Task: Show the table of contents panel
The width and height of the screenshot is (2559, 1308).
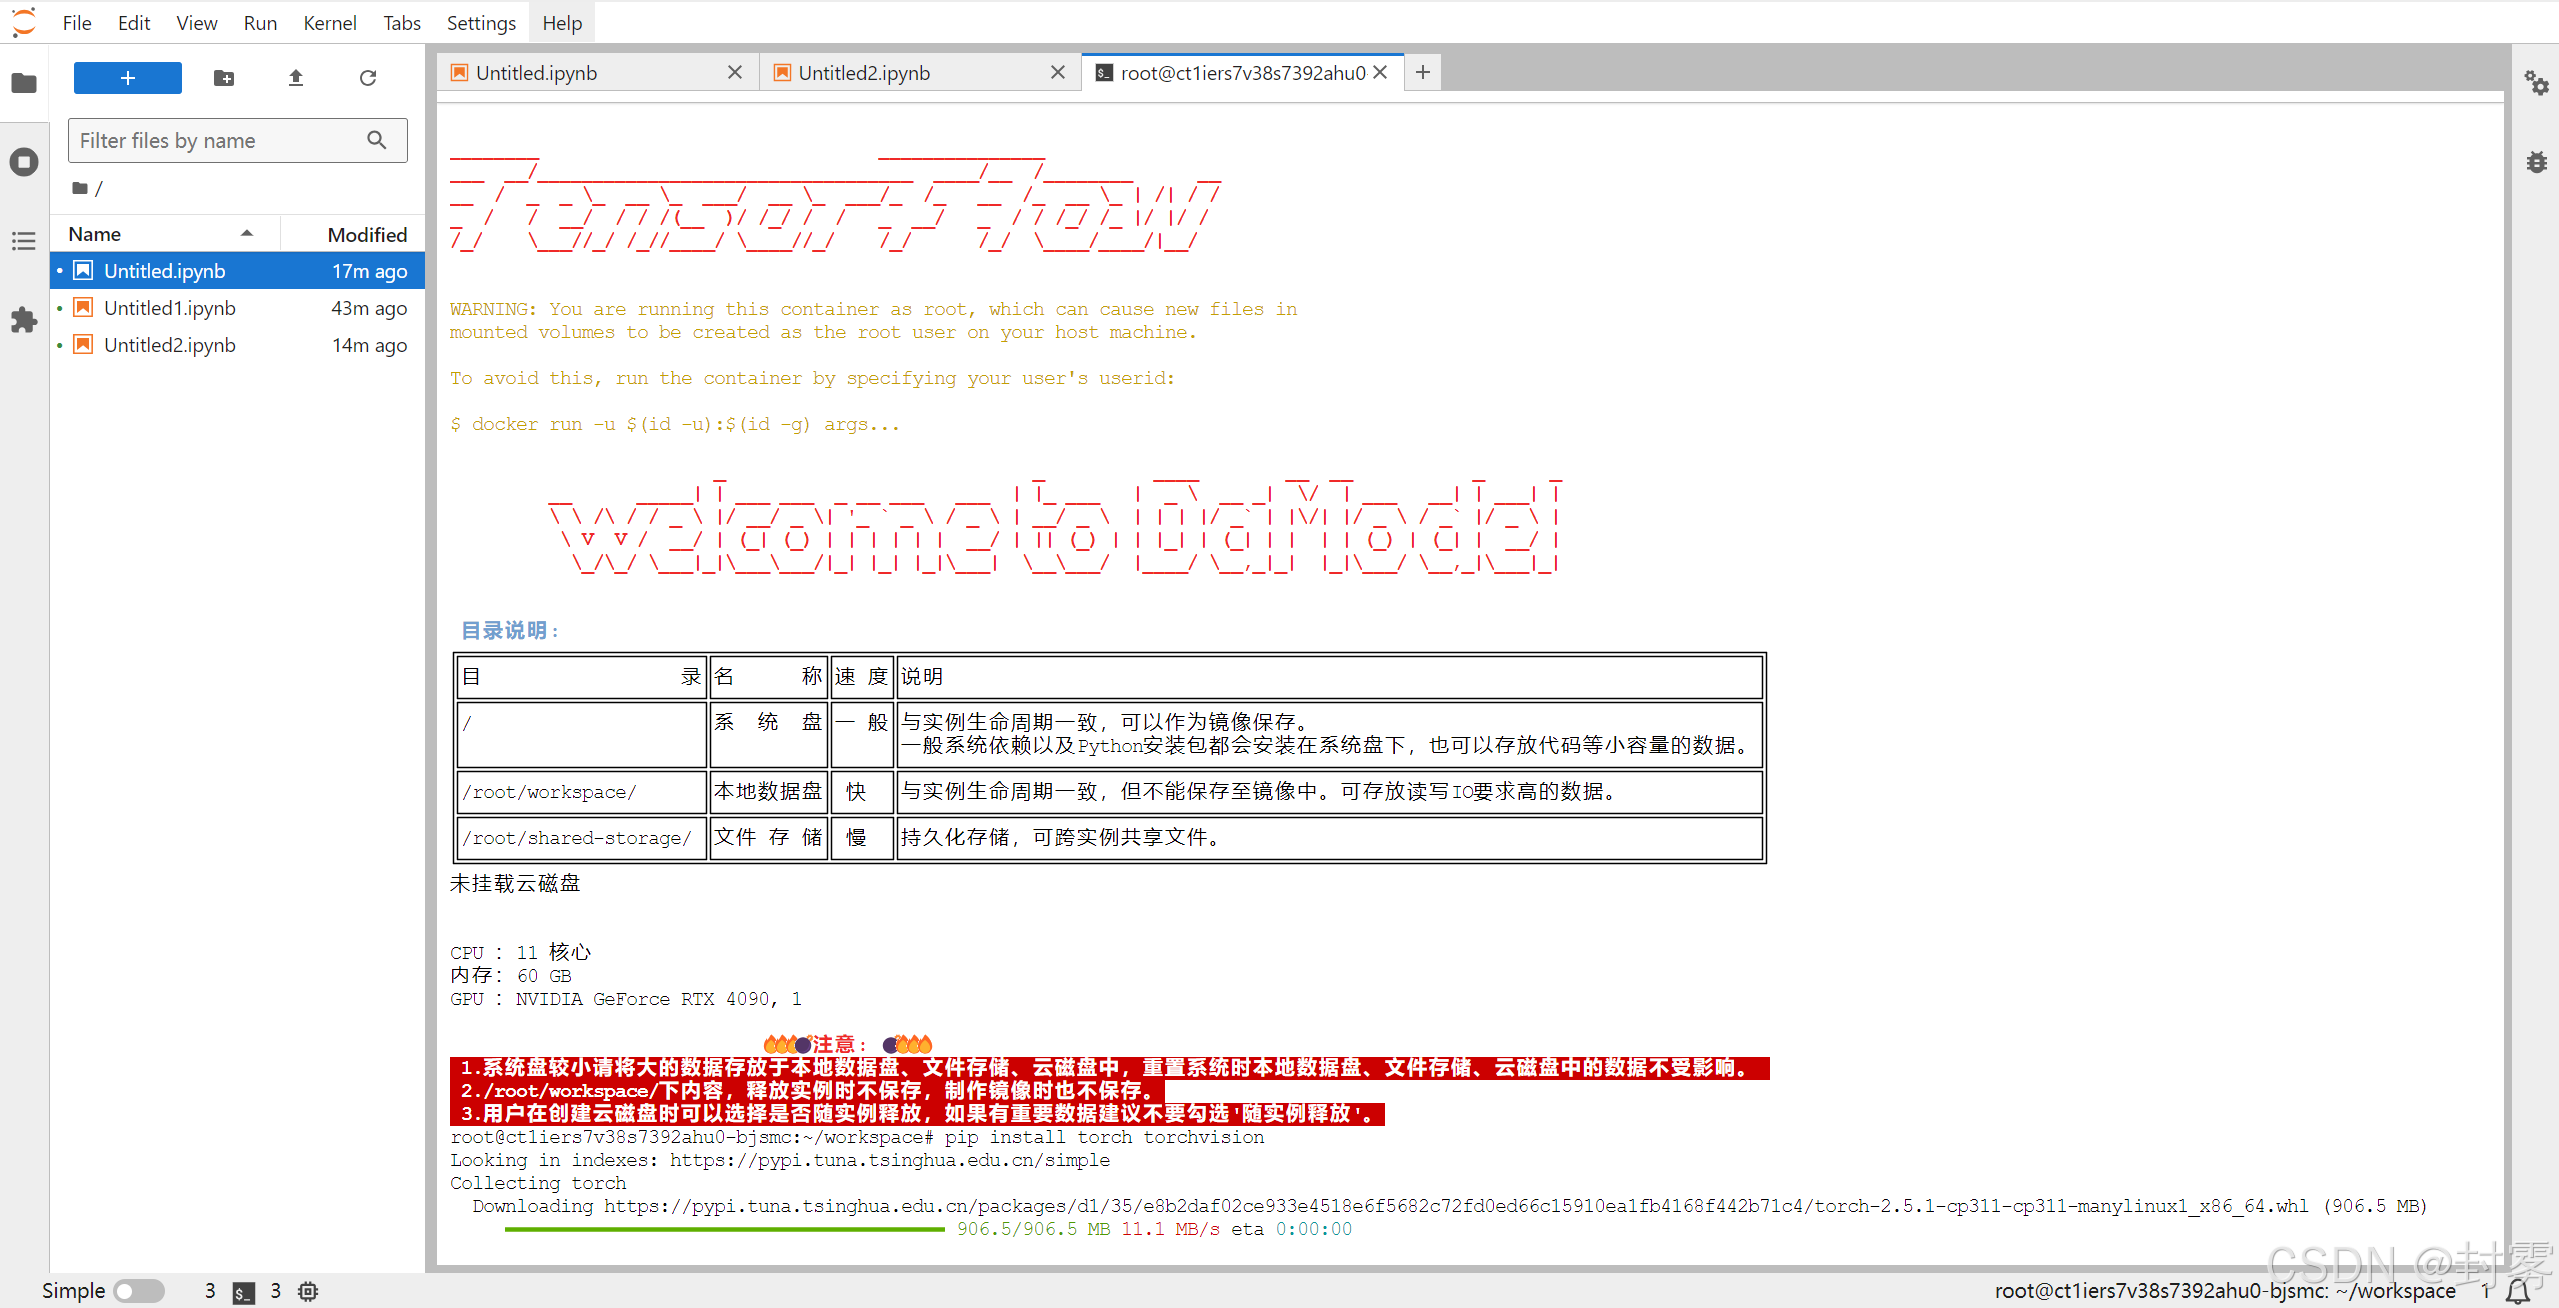Action: point(24,241)
